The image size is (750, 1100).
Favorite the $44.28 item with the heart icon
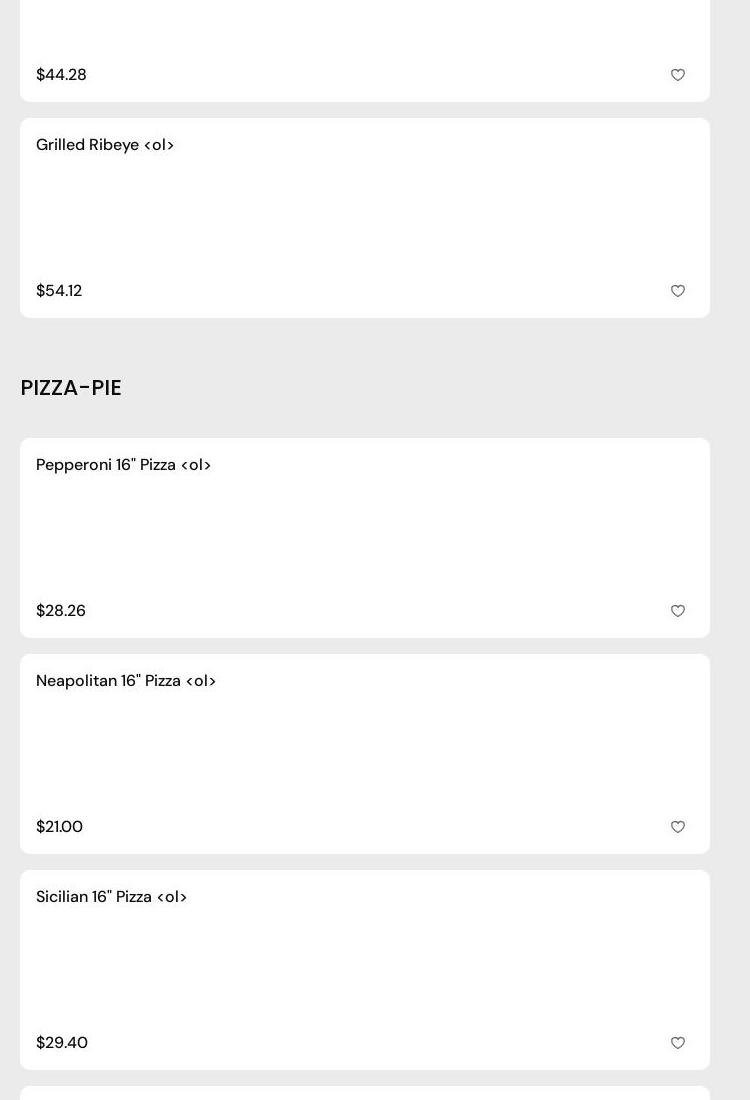coord(678,75)
